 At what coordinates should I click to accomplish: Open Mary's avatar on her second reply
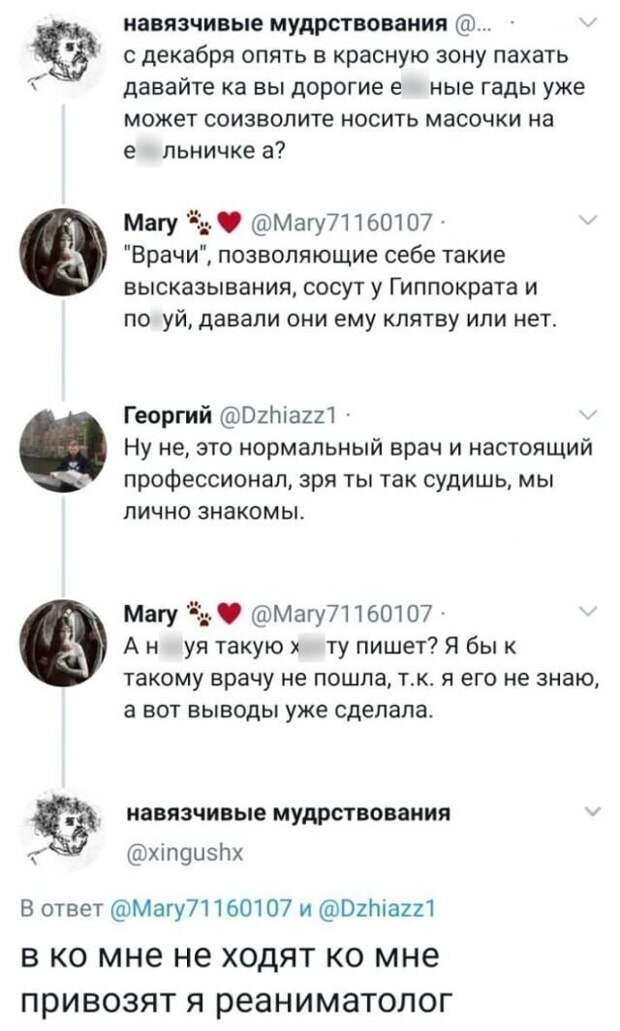[62, 644]
